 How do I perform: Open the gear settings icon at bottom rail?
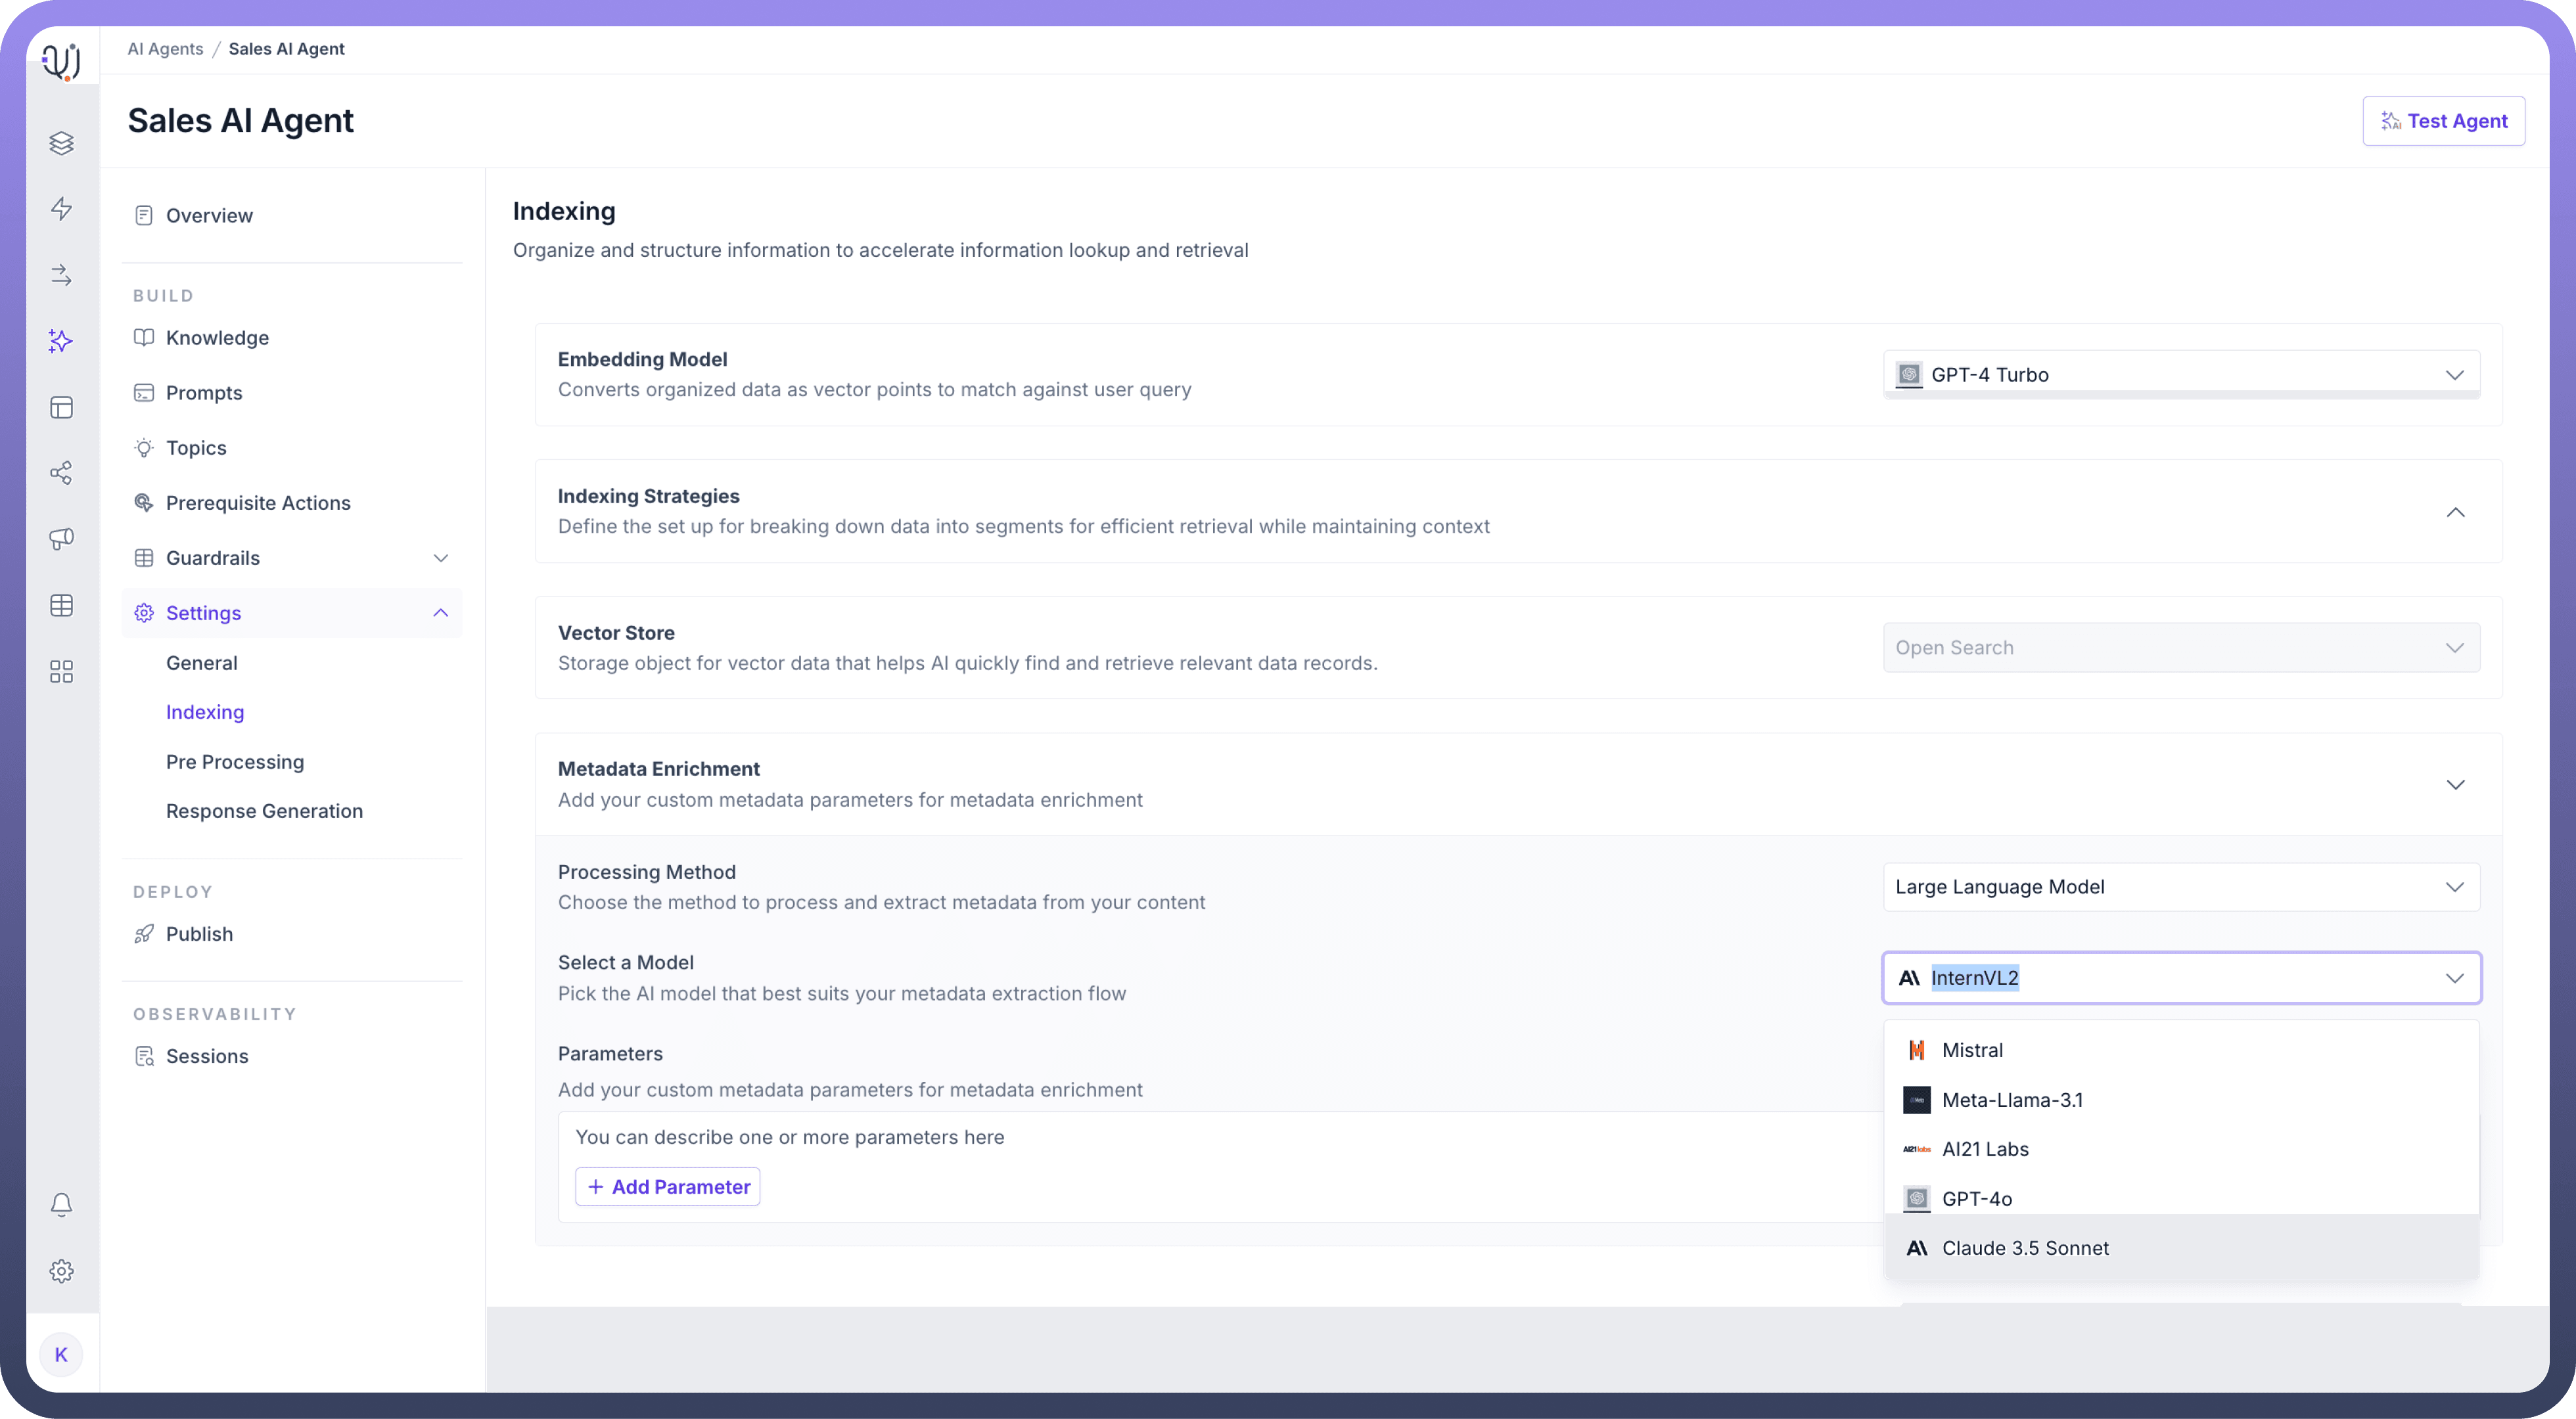coord(61,1271)
